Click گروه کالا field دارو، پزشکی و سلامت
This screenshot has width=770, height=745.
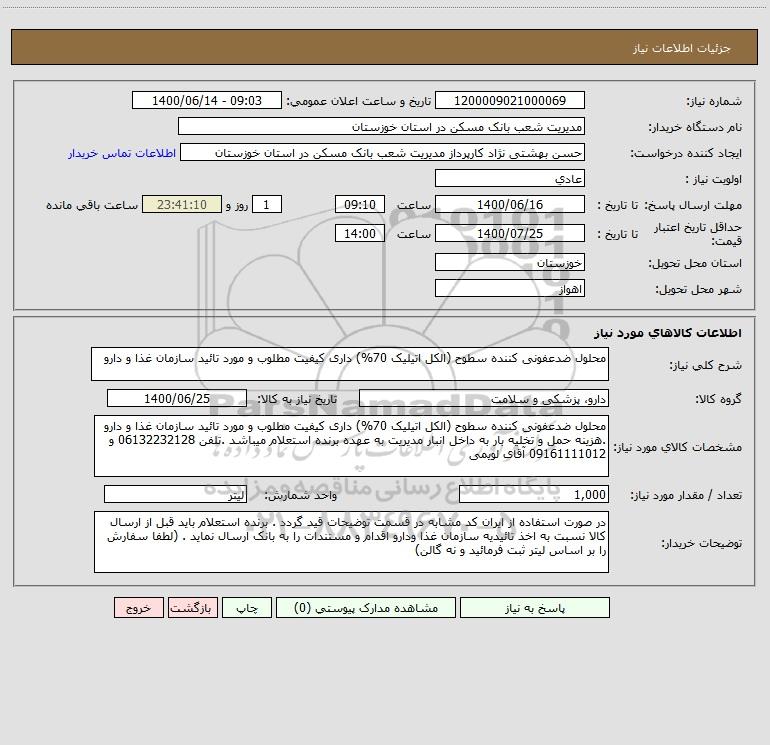tap(484, 398)
